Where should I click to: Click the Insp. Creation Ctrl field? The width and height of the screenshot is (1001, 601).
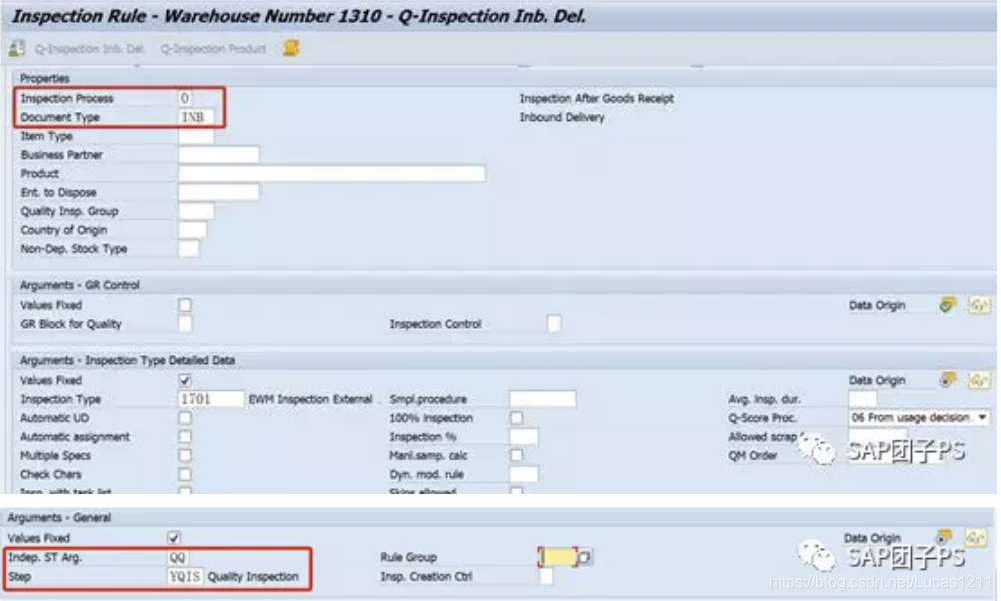click(x=545, y=577)
